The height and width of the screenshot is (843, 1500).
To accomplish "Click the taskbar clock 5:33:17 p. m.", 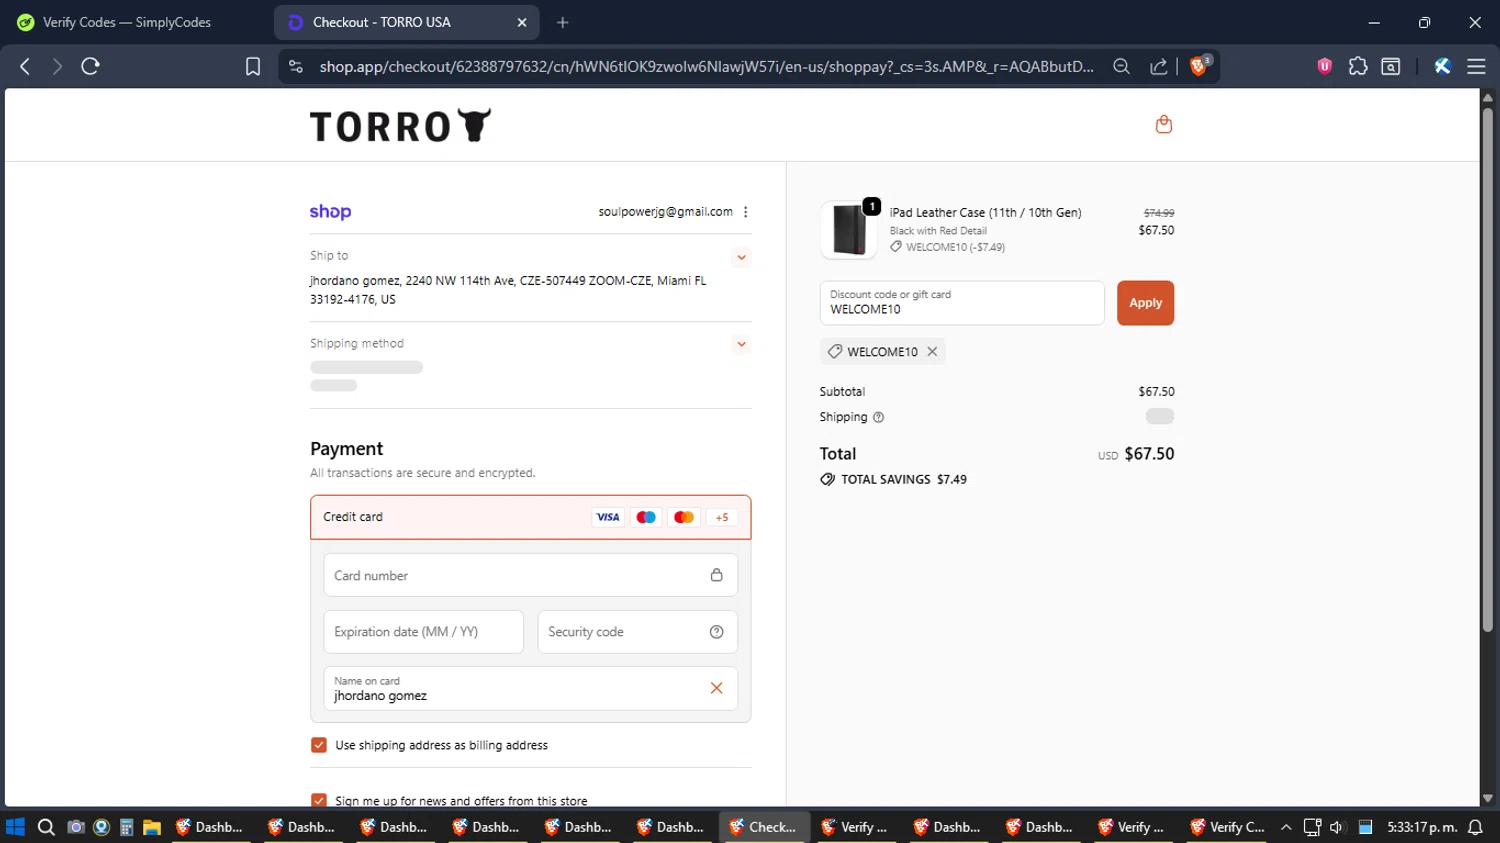I will (x=1422, y=827).
